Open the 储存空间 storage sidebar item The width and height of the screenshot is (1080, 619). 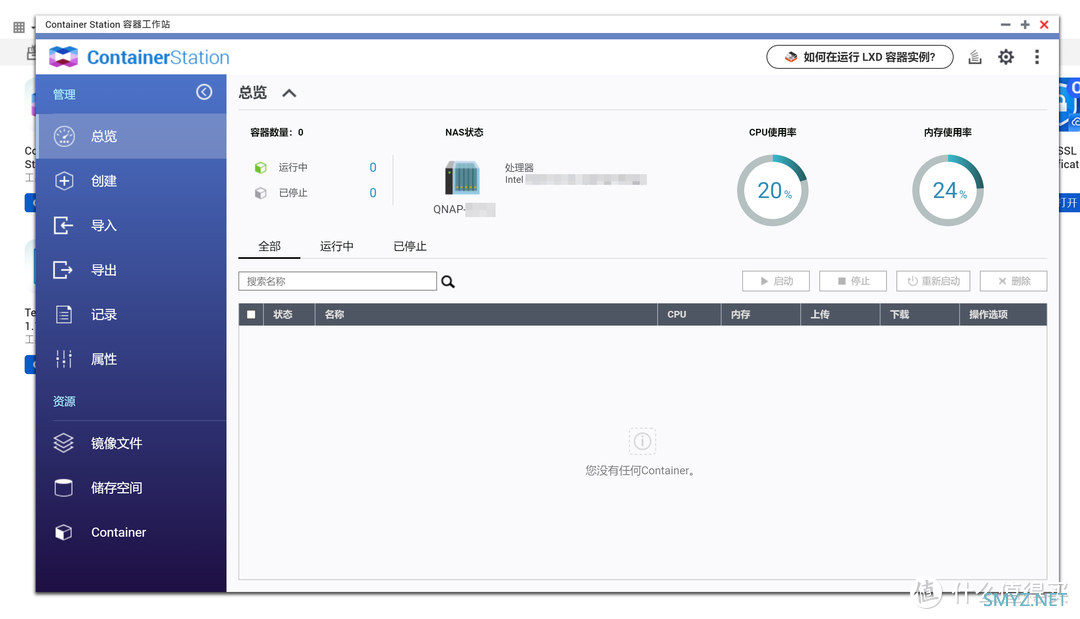(x=131, y=487)
